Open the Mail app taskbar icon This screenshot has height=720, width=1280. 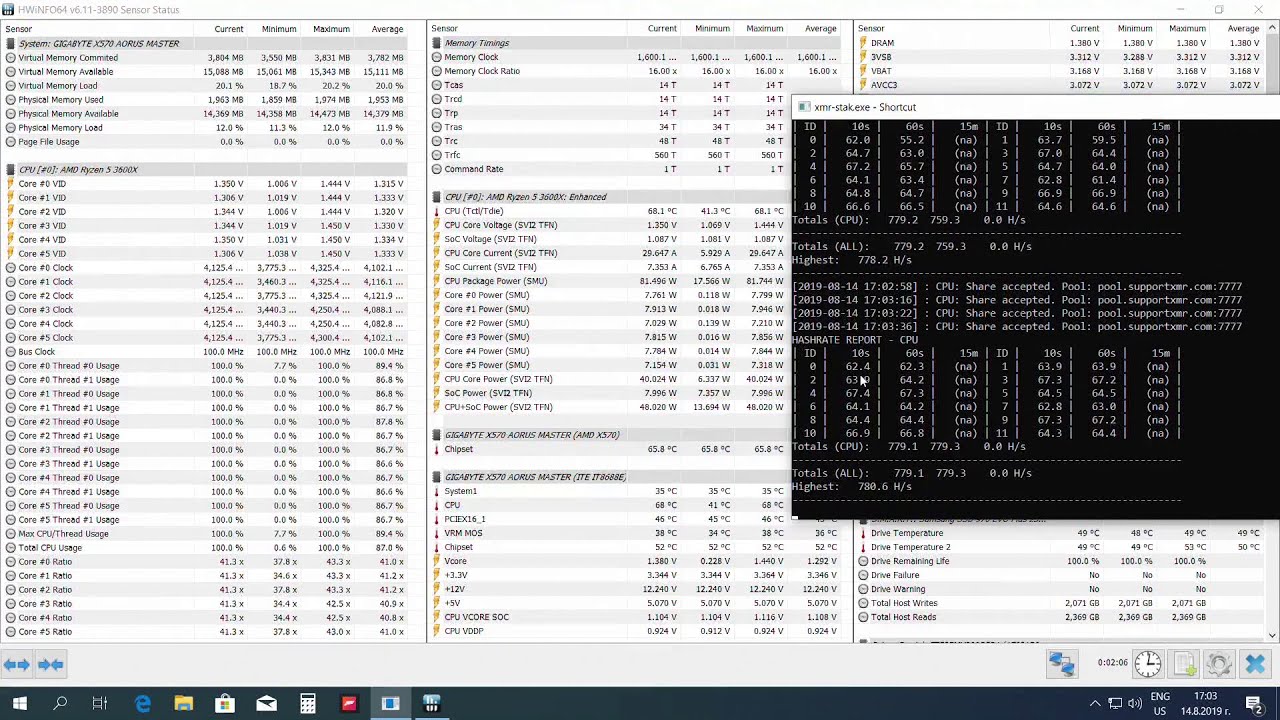(x=266, y=704)
